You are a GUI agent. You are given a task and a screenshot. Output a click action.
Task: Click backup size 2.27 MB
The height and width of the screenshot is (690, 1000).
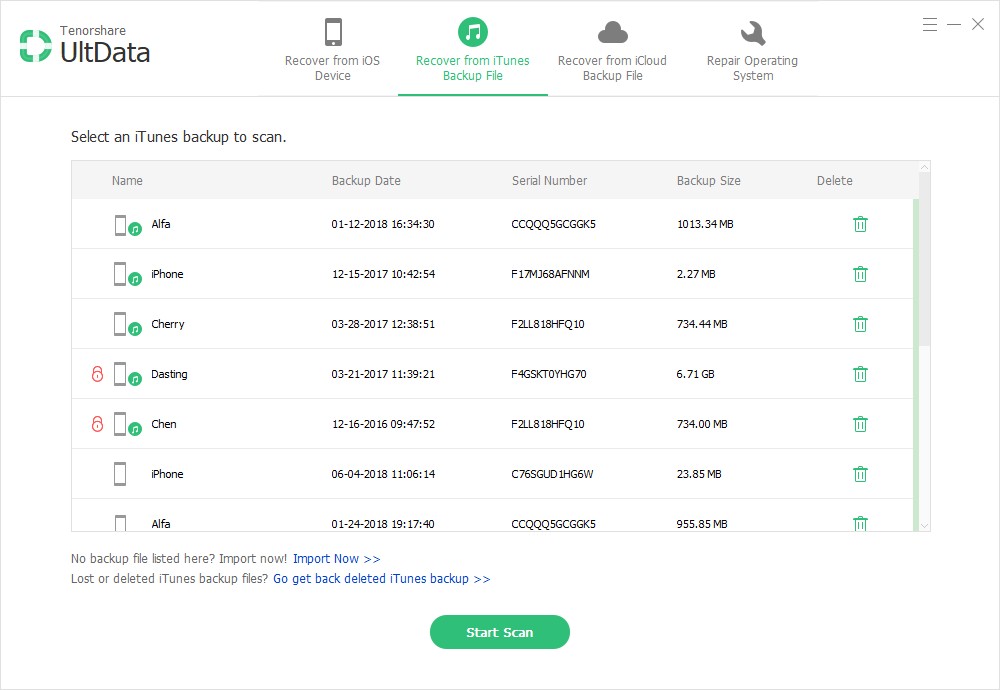[x=696, y=274]
